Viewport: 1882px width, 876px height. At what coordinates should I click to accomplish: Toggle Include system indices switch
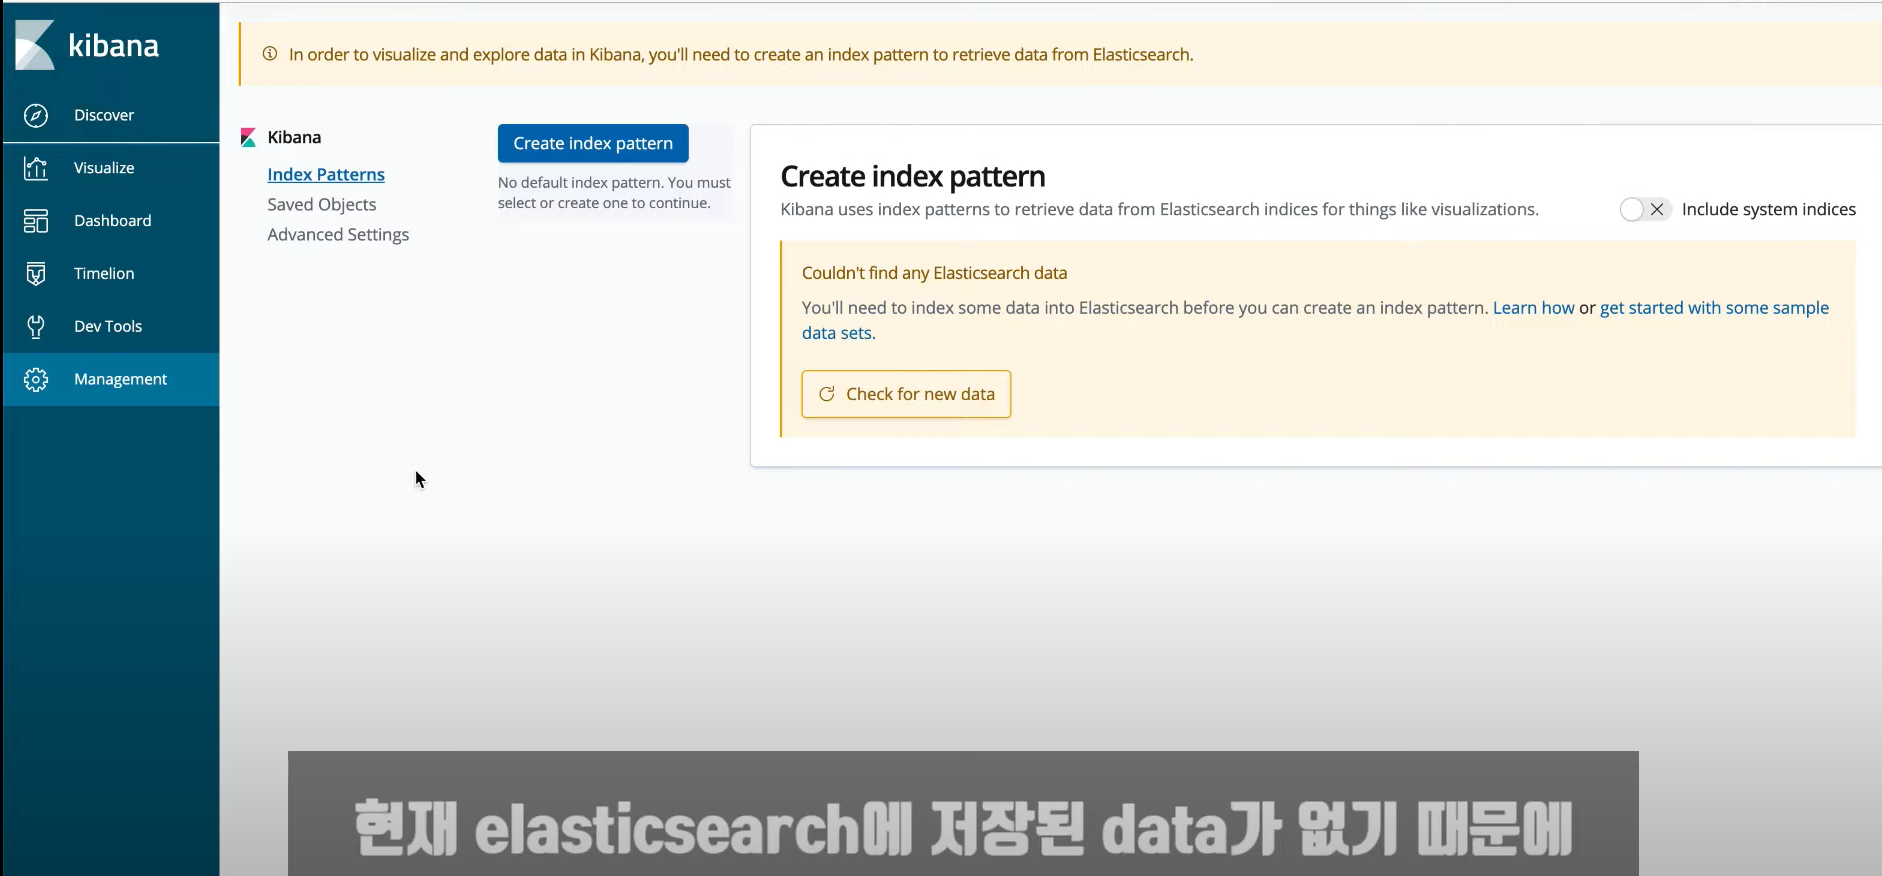1644,209
